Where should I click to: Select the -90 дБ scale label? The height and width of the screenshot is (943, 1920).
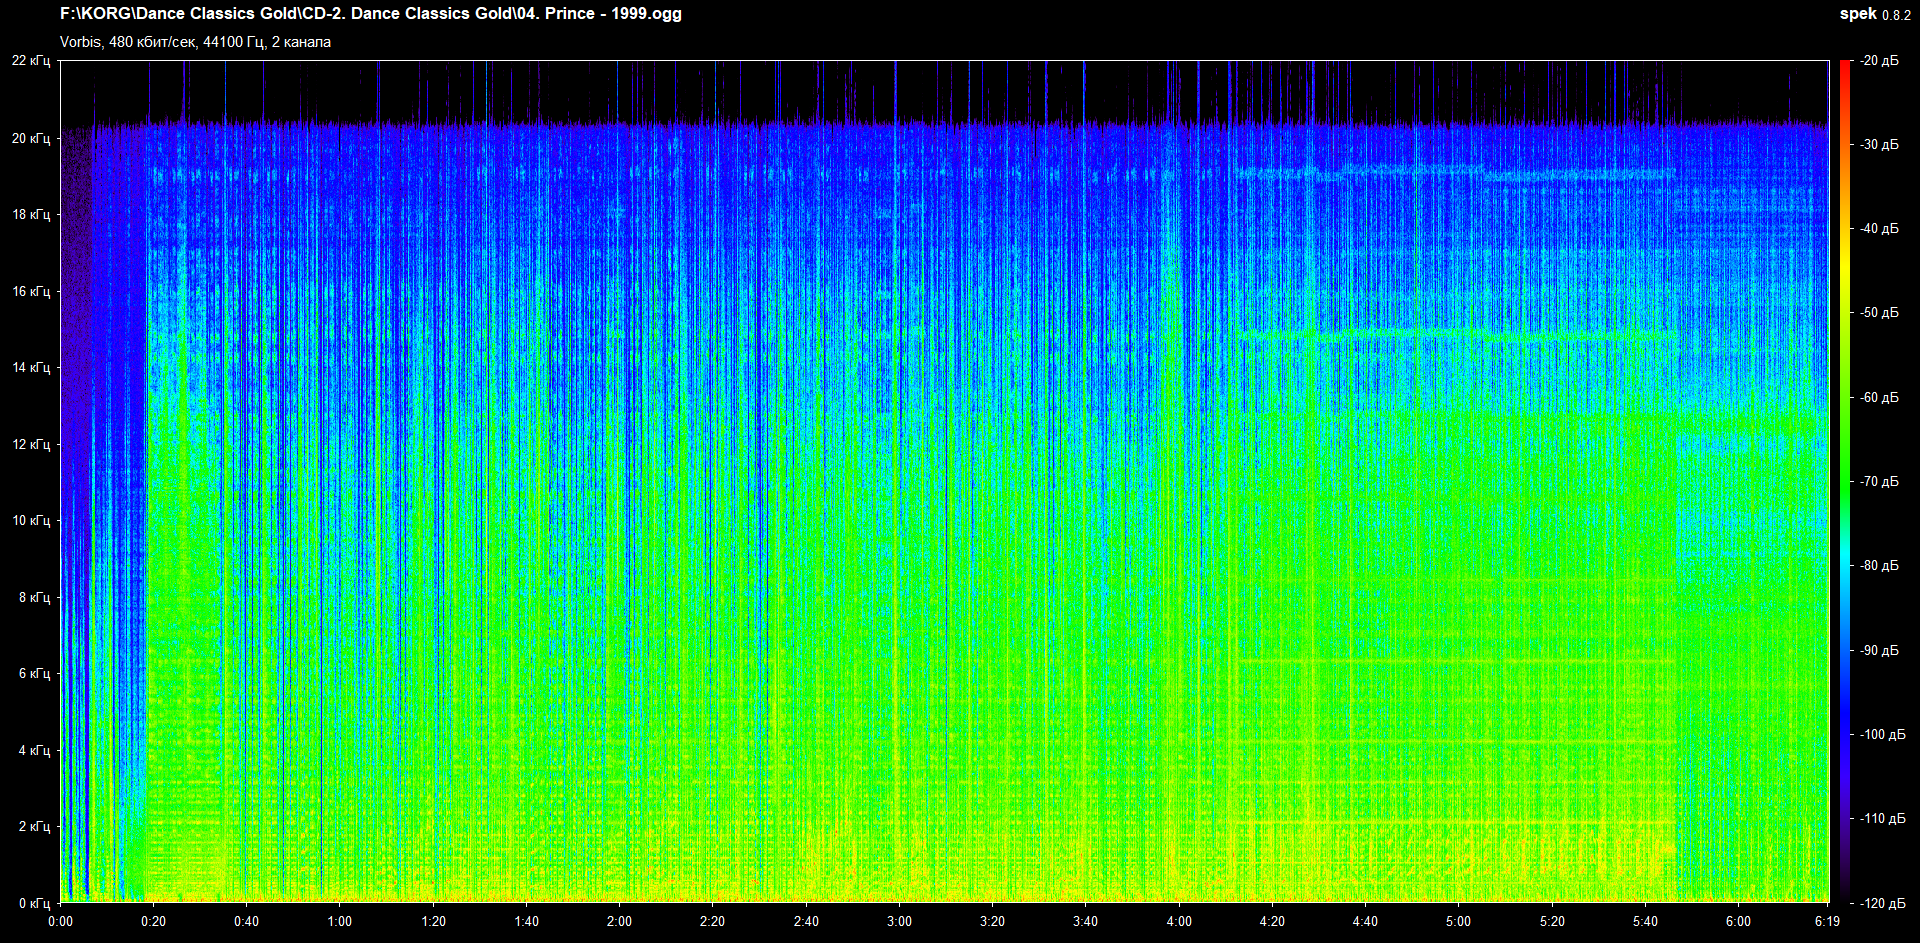(1879, 650)
